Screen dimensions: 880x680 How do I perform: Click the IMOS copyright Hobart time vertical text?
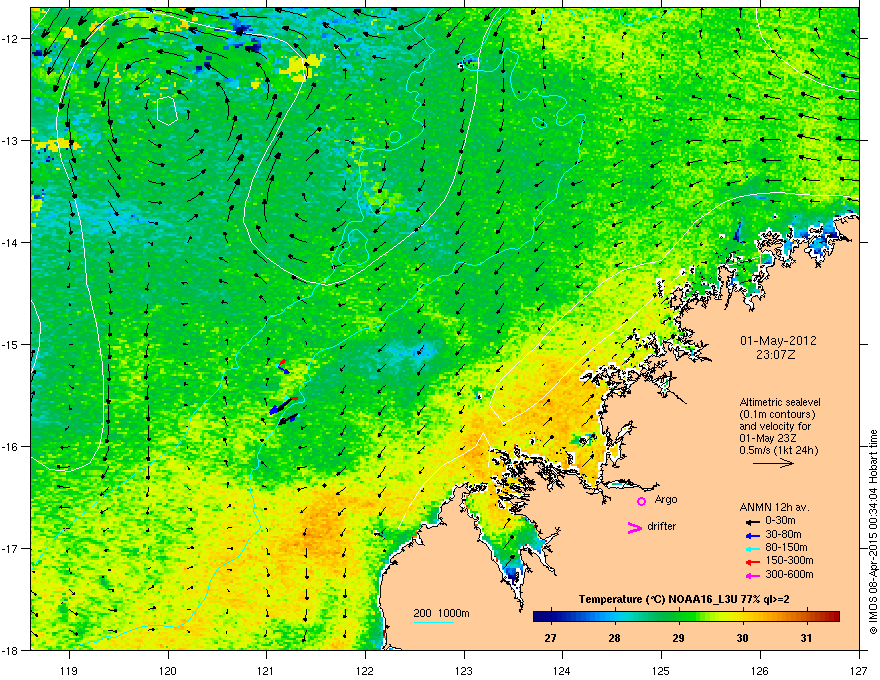pos(873,532)
